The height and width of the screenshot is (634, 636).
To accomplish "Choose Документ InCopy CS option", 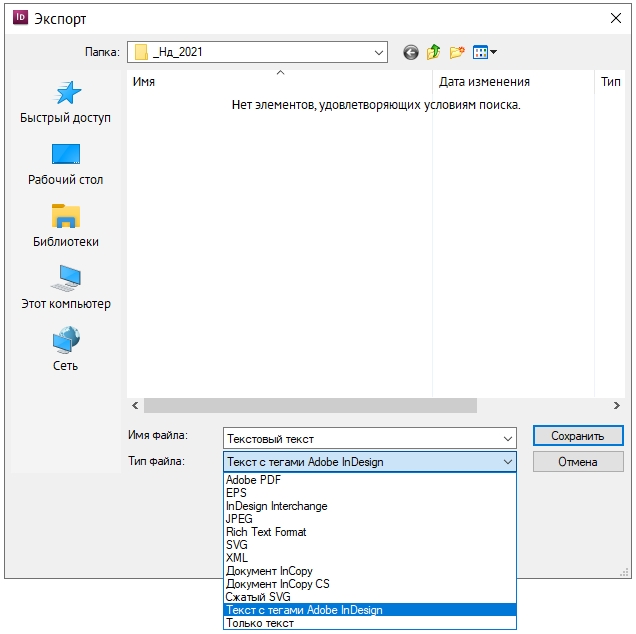I will [x=370, y=584].
